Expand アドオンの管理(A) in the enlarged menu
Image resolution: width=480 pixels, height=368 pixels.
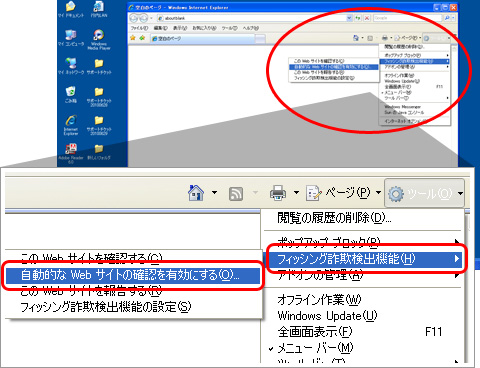[x=363, y=275]
